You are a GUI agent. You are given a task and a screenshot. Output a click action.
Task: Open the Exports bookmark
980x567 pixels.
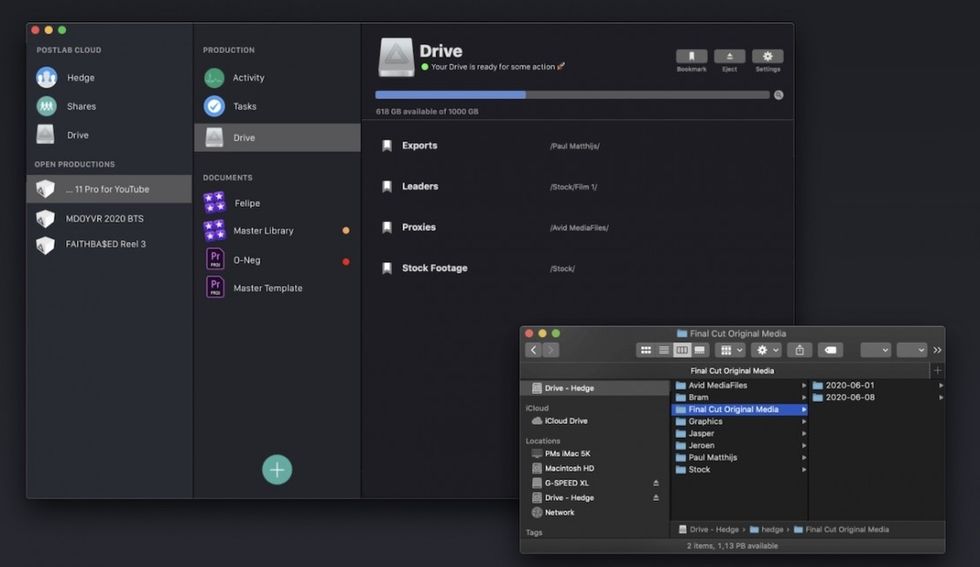419,146
